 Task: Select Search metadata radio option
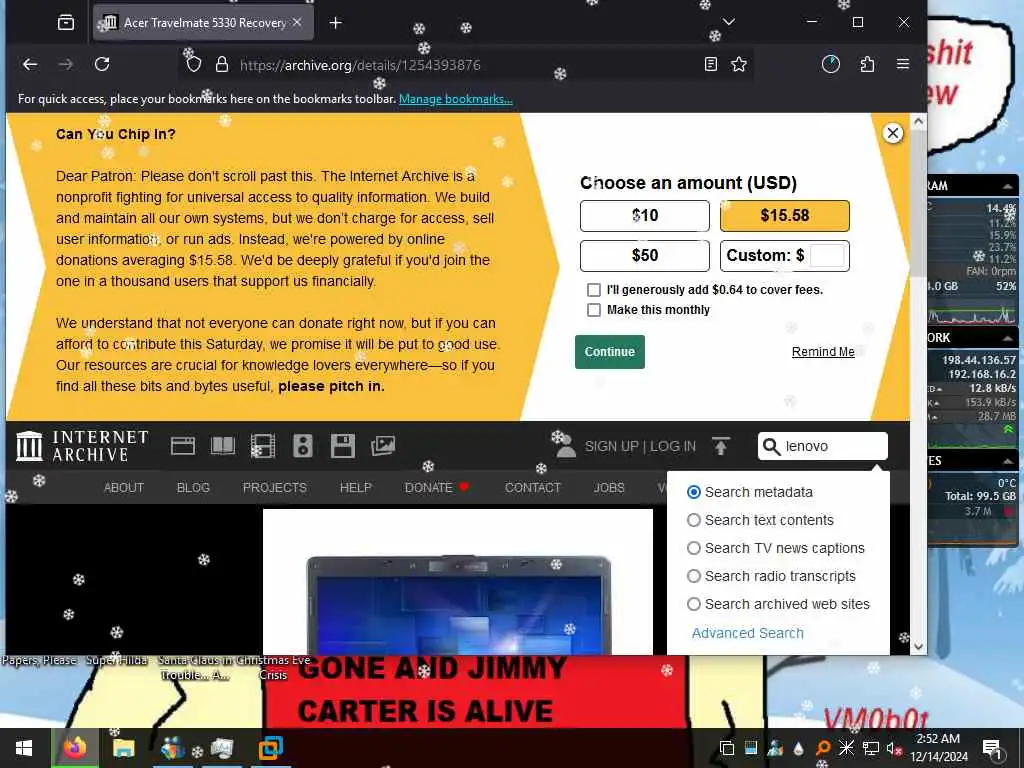tap(694, 492)
